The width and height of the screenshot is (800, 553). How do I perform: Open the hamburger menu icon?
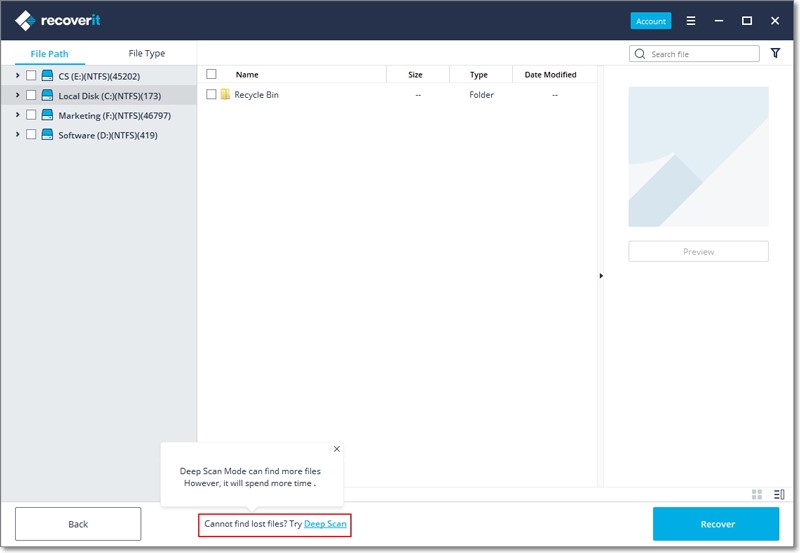click(x=690, y=20)
